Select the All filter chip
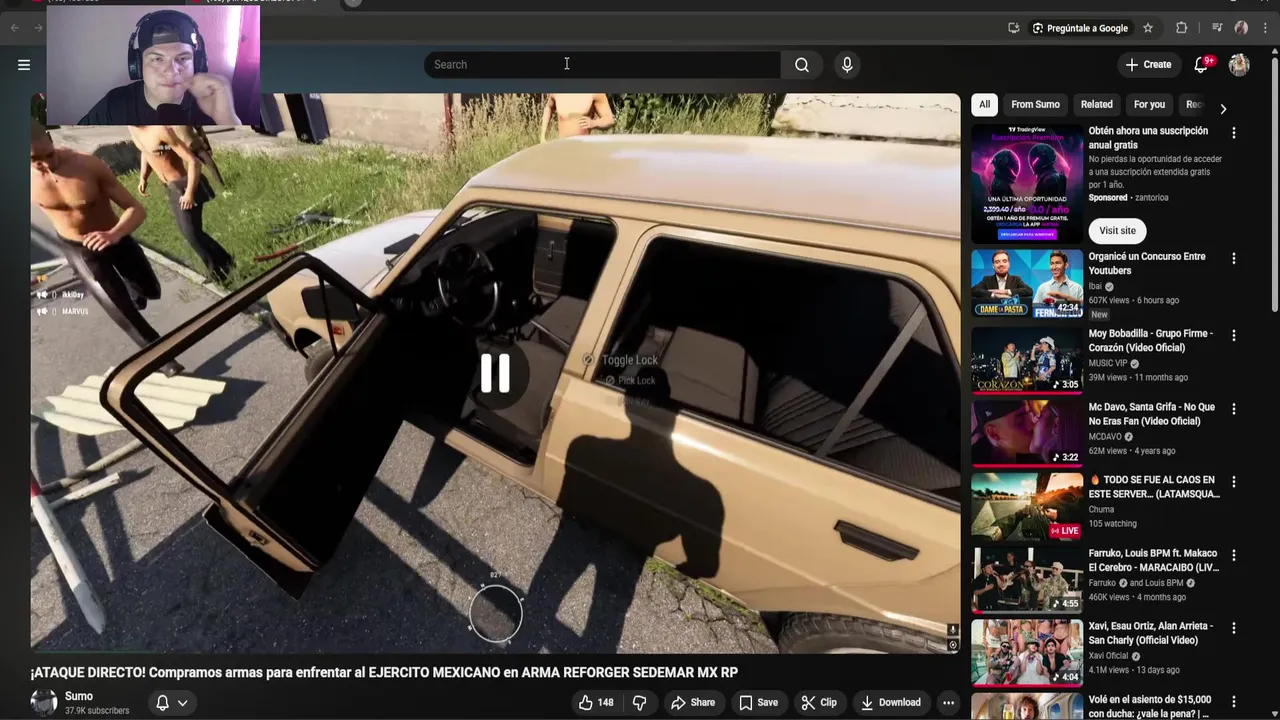The width and height of the screenshot is (1280, 720). pos(984,104)
